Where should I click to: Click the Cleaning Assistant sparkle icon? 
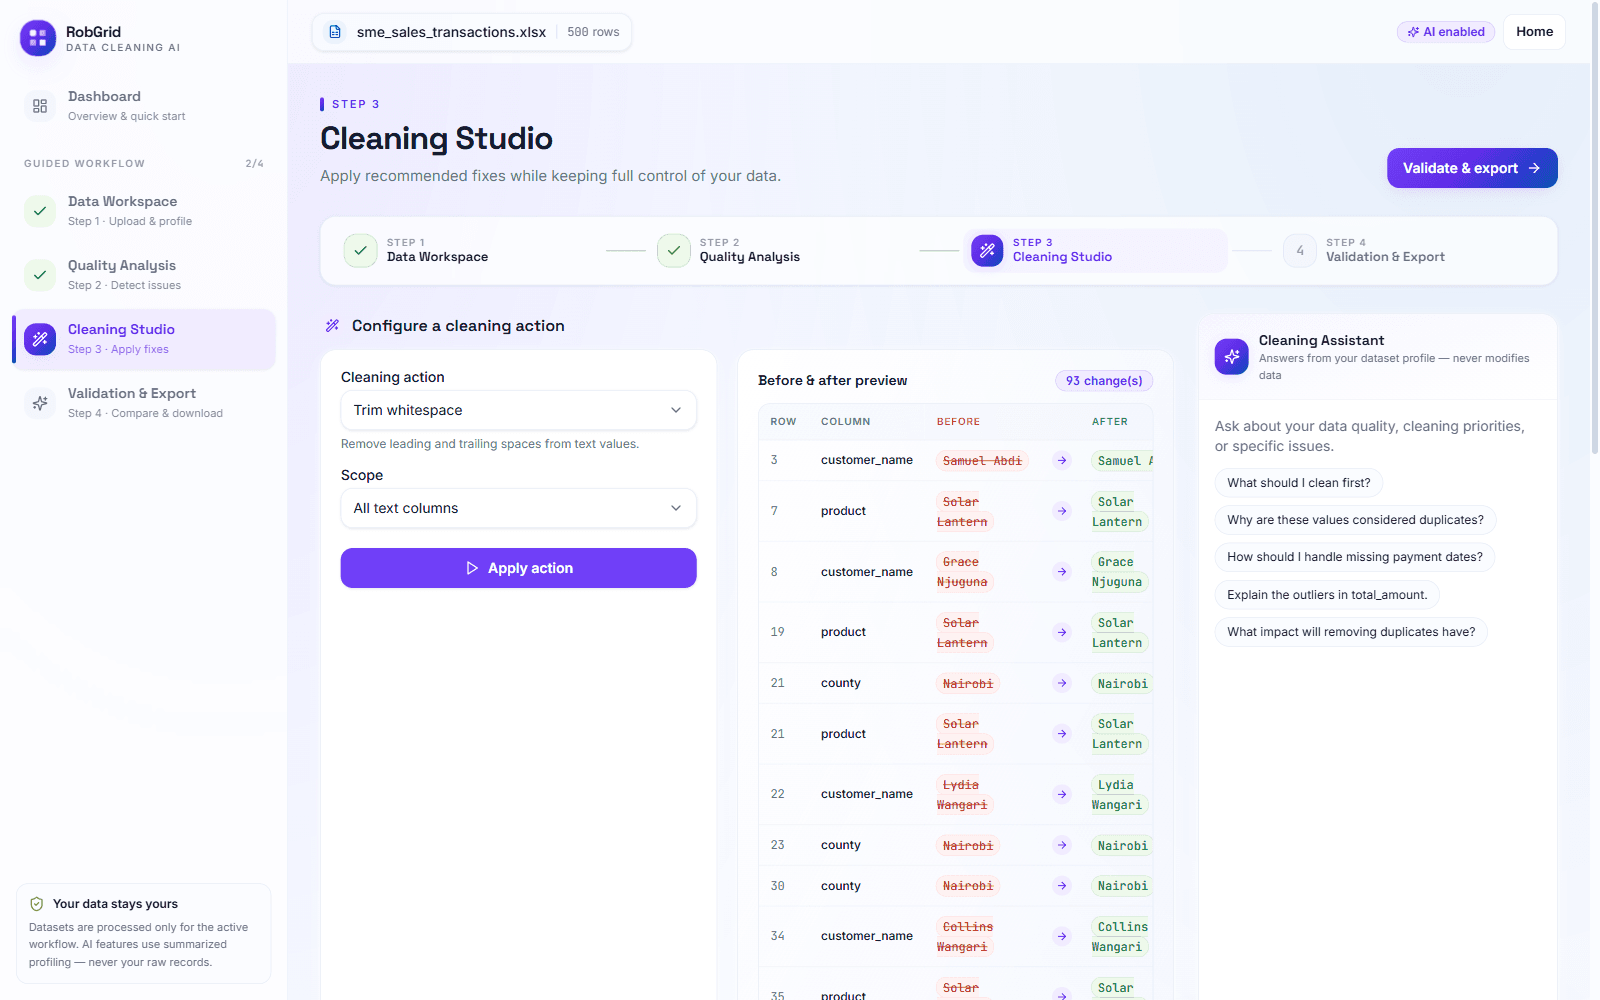pyautogui.click(x=1232, y=357)
